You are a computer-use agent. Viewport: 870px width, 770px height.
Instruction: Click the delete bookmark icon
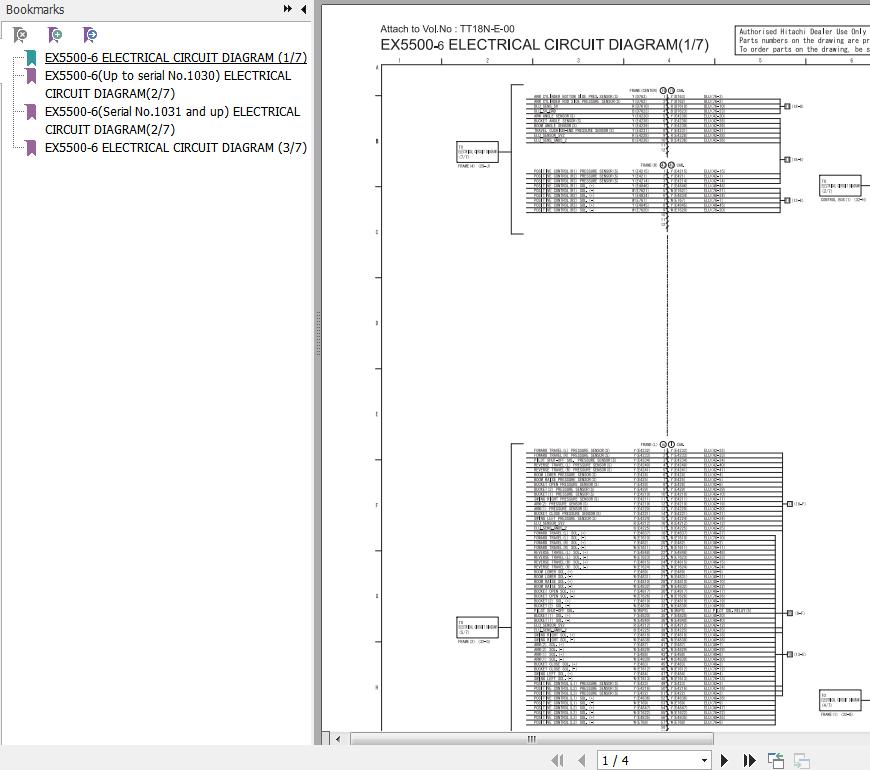20,36
